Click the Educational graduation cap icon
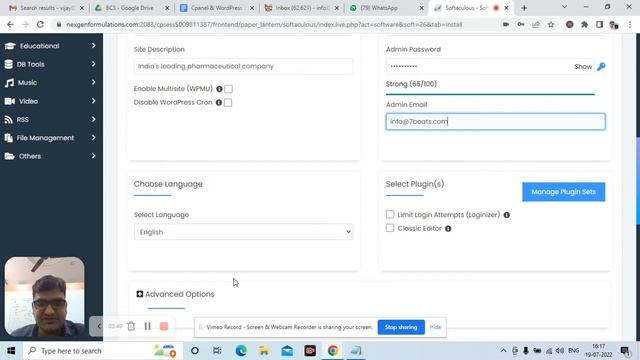This screenshot has height=360, width=640. pyautogui.click(x=10, y=46)
